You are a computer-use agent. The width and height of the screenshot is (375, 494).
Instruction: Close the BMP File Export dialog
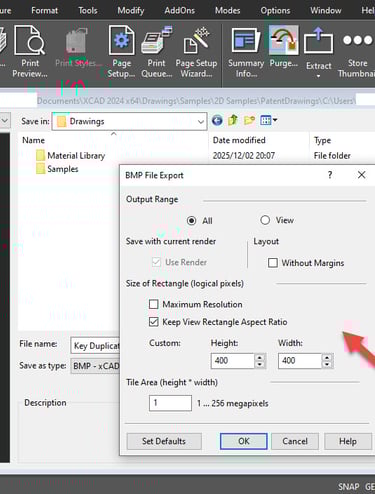point(361,175)
